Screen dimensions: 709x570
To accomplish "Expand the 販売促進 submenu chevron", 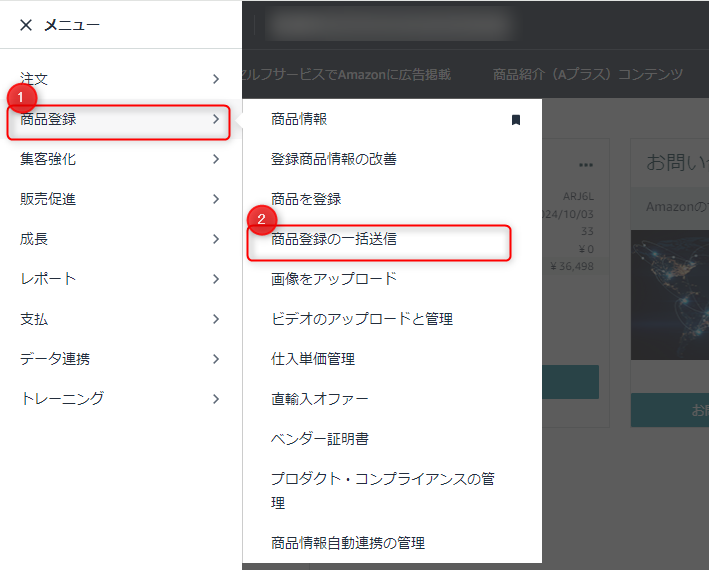I will (216, 199).
